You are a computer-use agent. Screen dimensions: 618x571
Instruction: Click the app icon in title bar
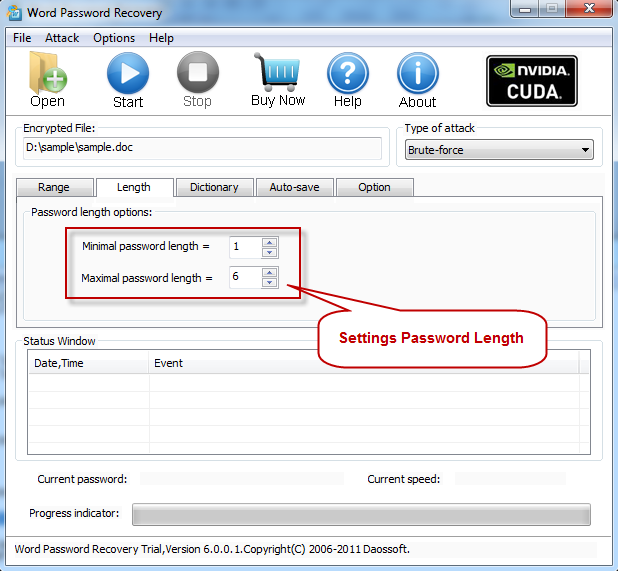tap(15, 13)
